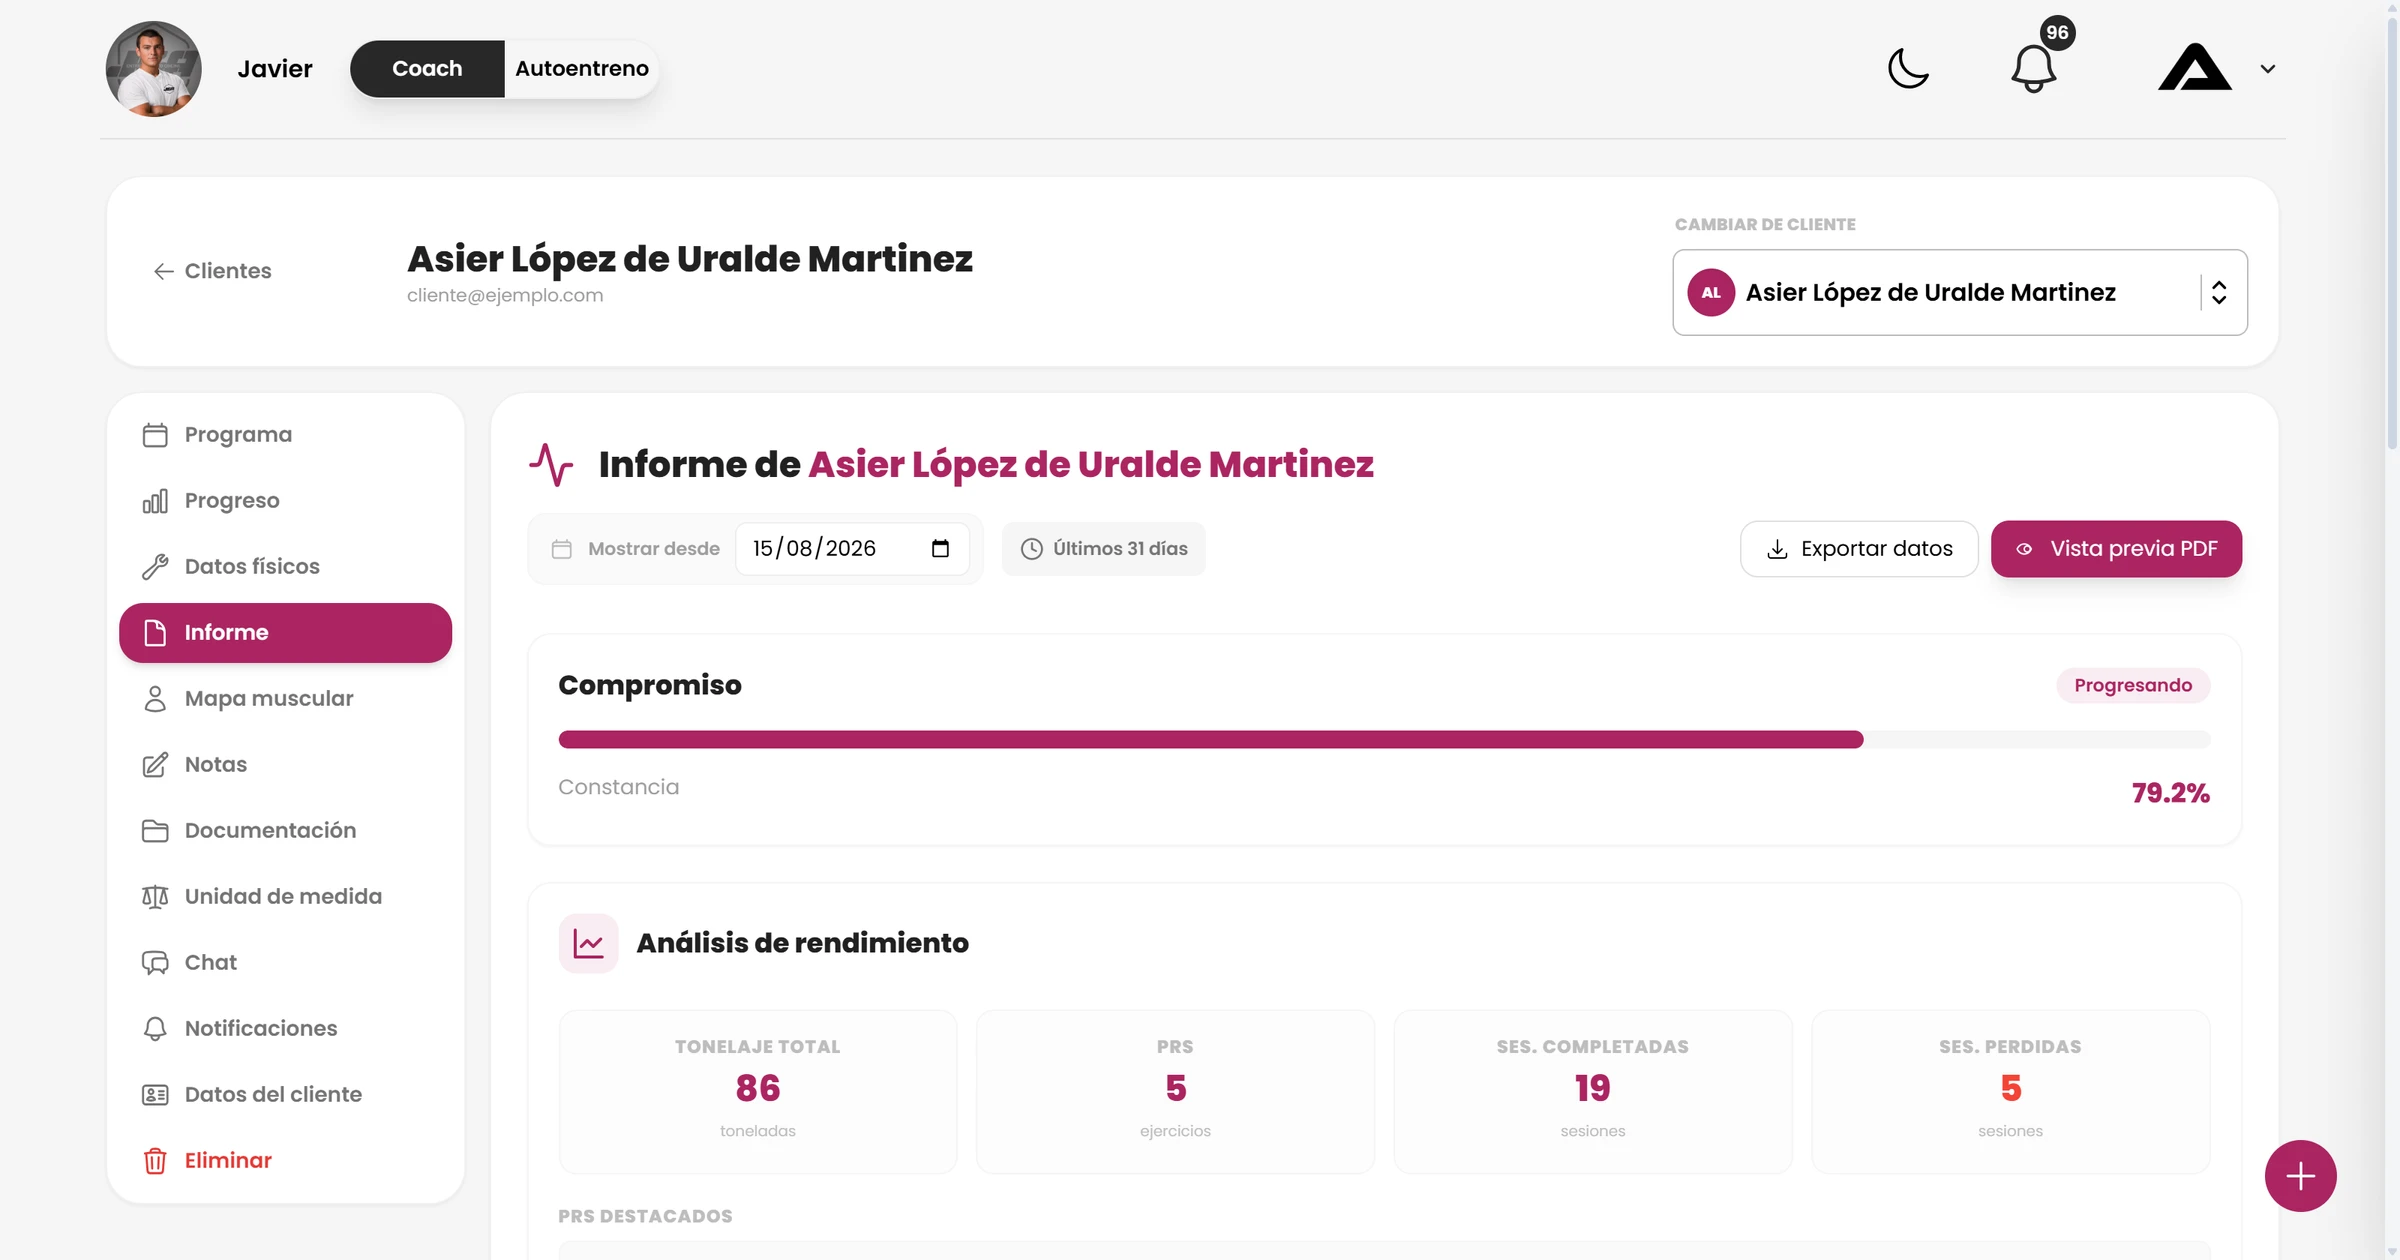
Task: Click the Análisis de rendimiento chart icon
Action: 589,943
